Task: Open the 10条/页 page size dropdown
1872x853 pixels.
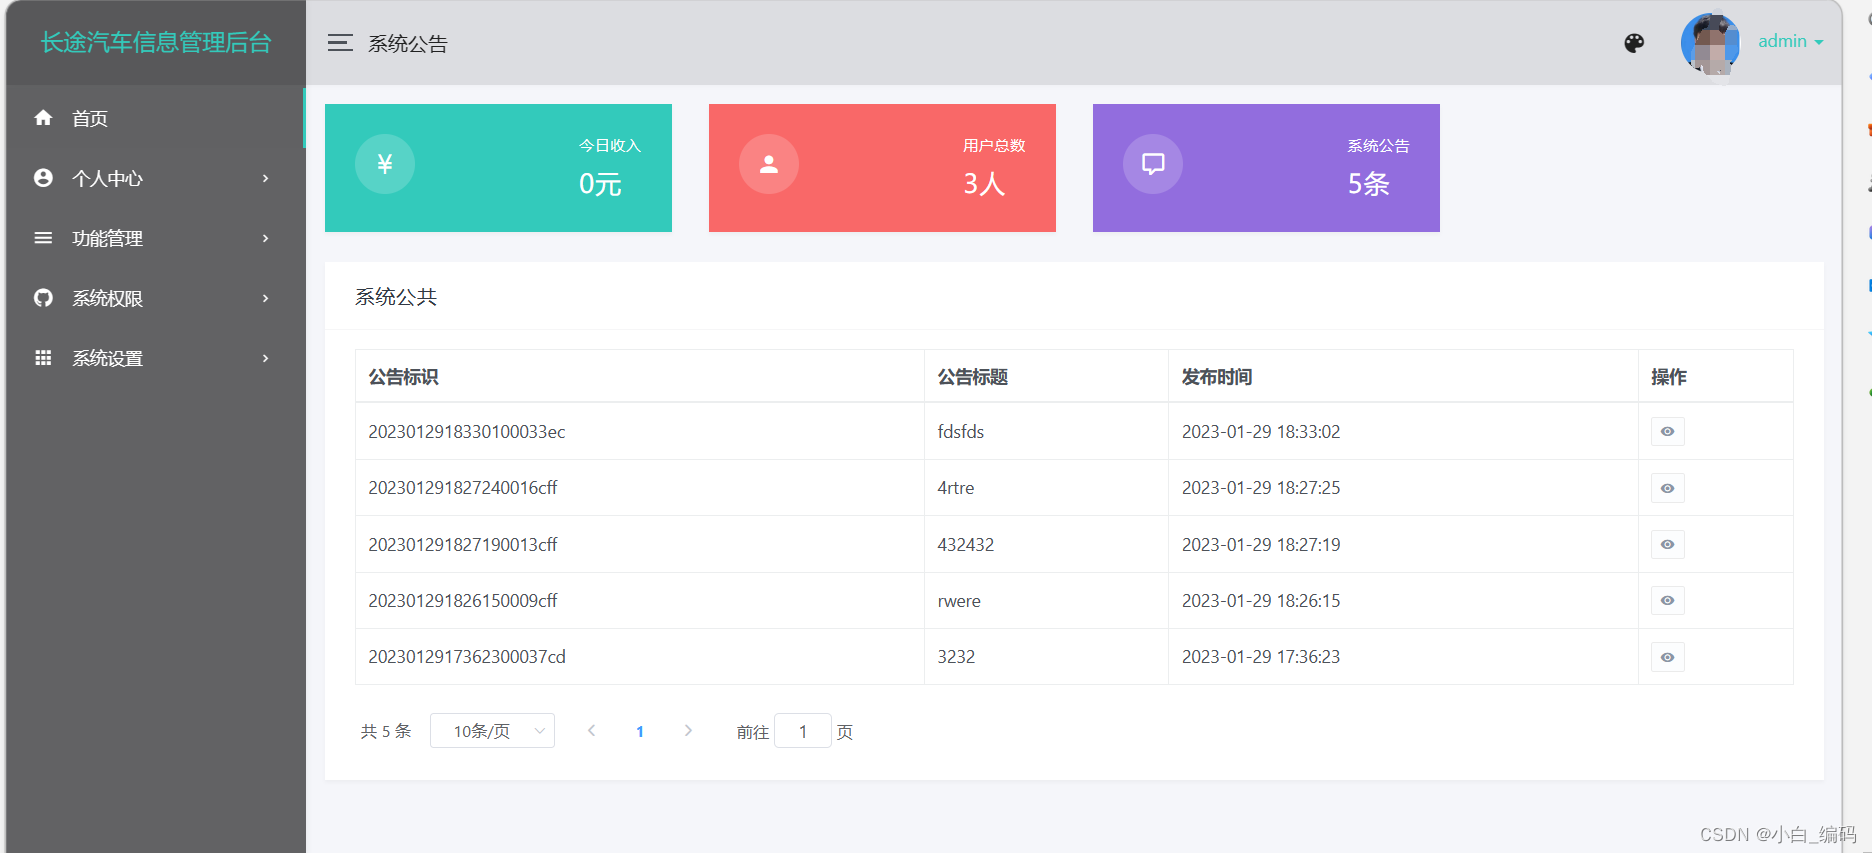Action: point(492,731)
